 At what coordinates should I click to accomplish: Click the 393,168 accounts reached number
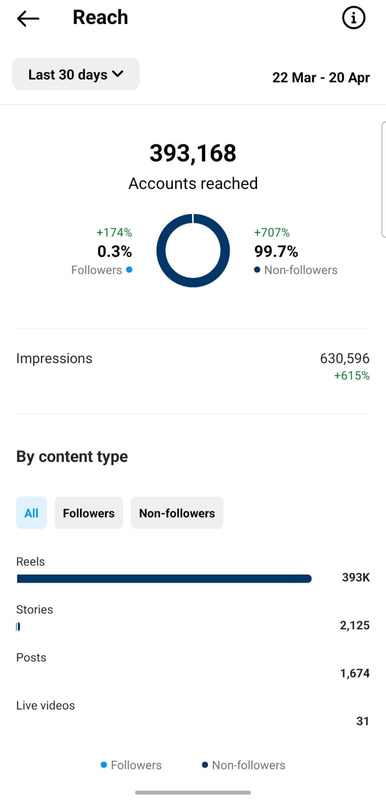tap(193, 154)
